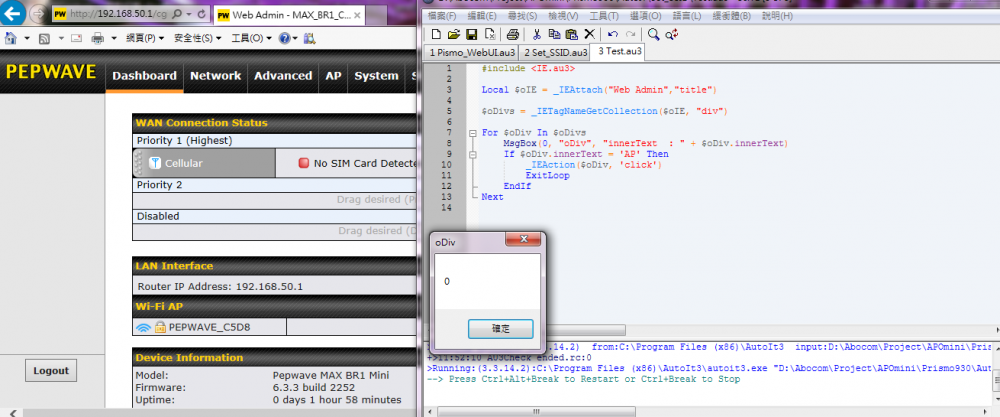1000x417 pixels.
Task: Open the Network tab in Pepwave
Action: (216, 76)
